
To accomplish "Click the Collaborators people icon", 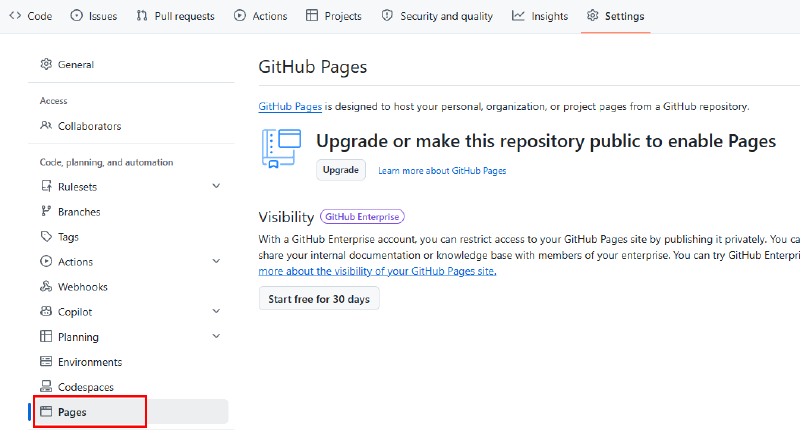I will 46,125.
